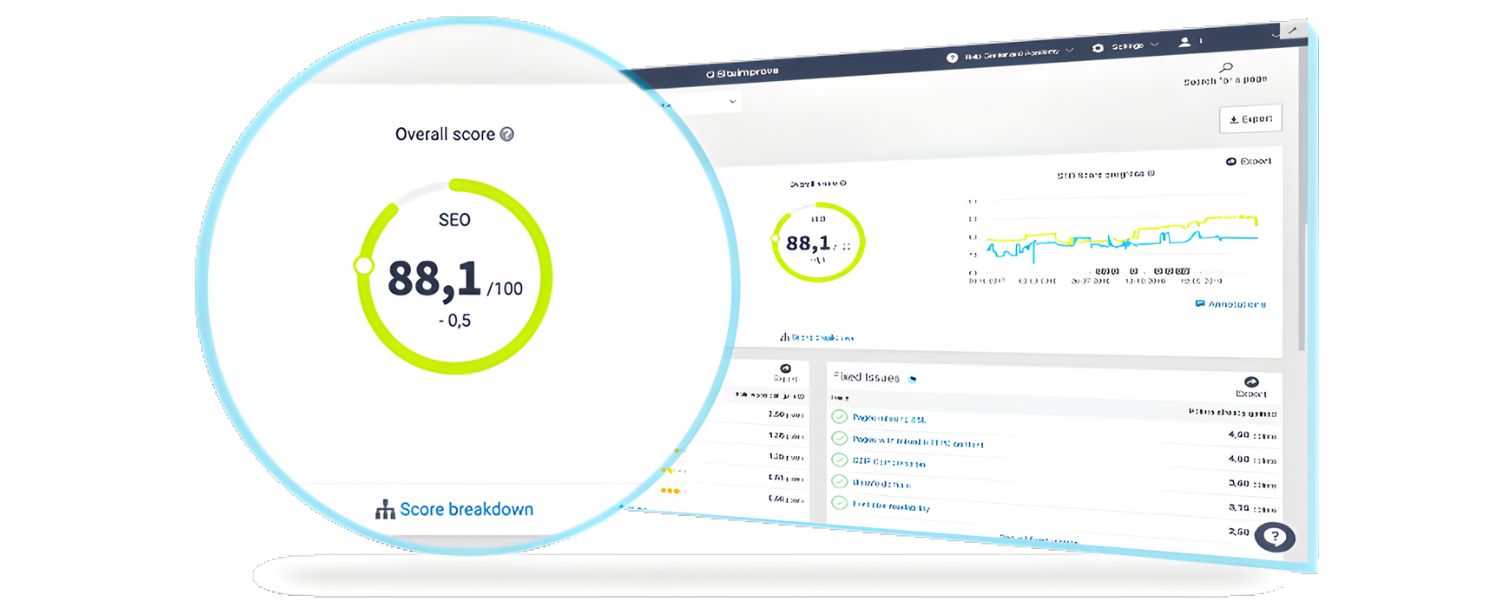Click the small SEO score gauge
1500x600 pixels.
(x=818, y=242)
